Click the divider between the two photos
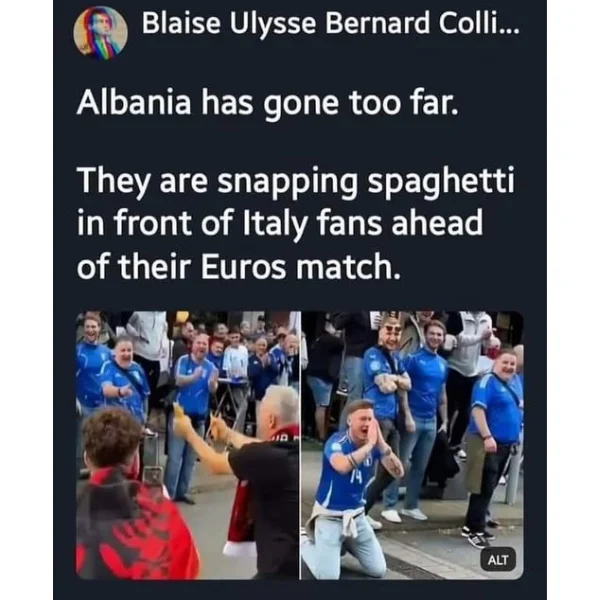This screenshot has height=600, width=600. pos(300,445)
